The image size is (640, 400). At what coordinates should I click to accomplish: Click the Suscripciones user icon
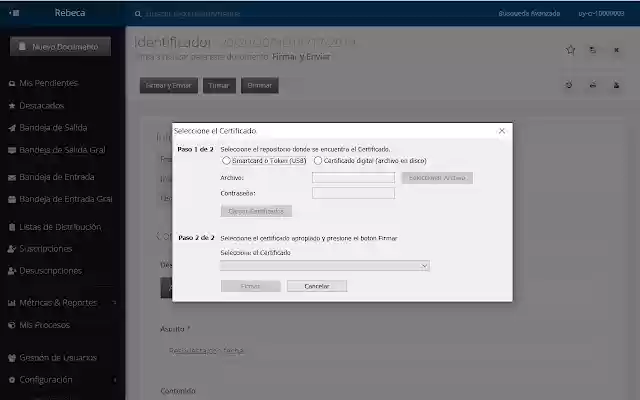point(12,249)
